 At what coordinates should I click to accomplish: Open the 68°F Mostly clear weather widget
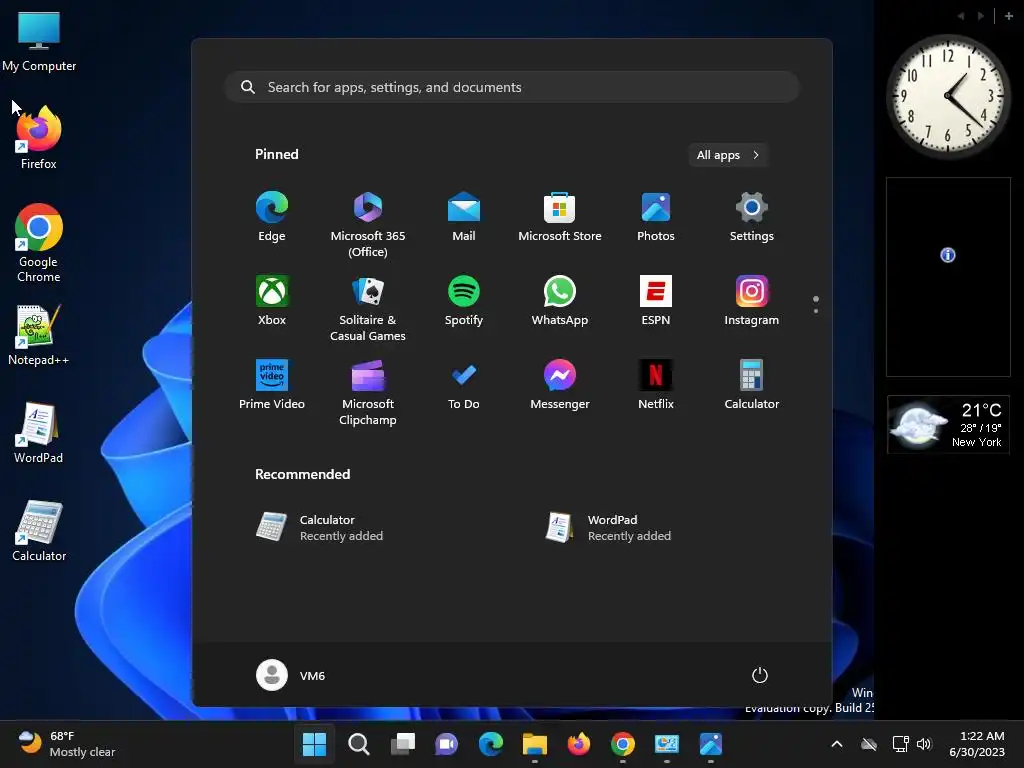[66, 744]
